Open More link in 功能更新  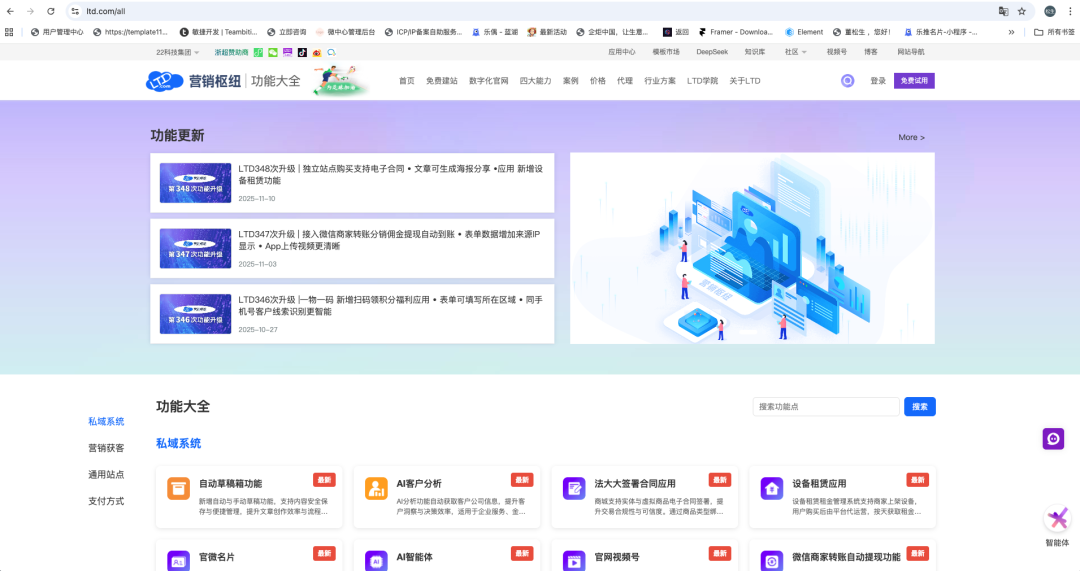pyautogui.click(x=911, y=137)
